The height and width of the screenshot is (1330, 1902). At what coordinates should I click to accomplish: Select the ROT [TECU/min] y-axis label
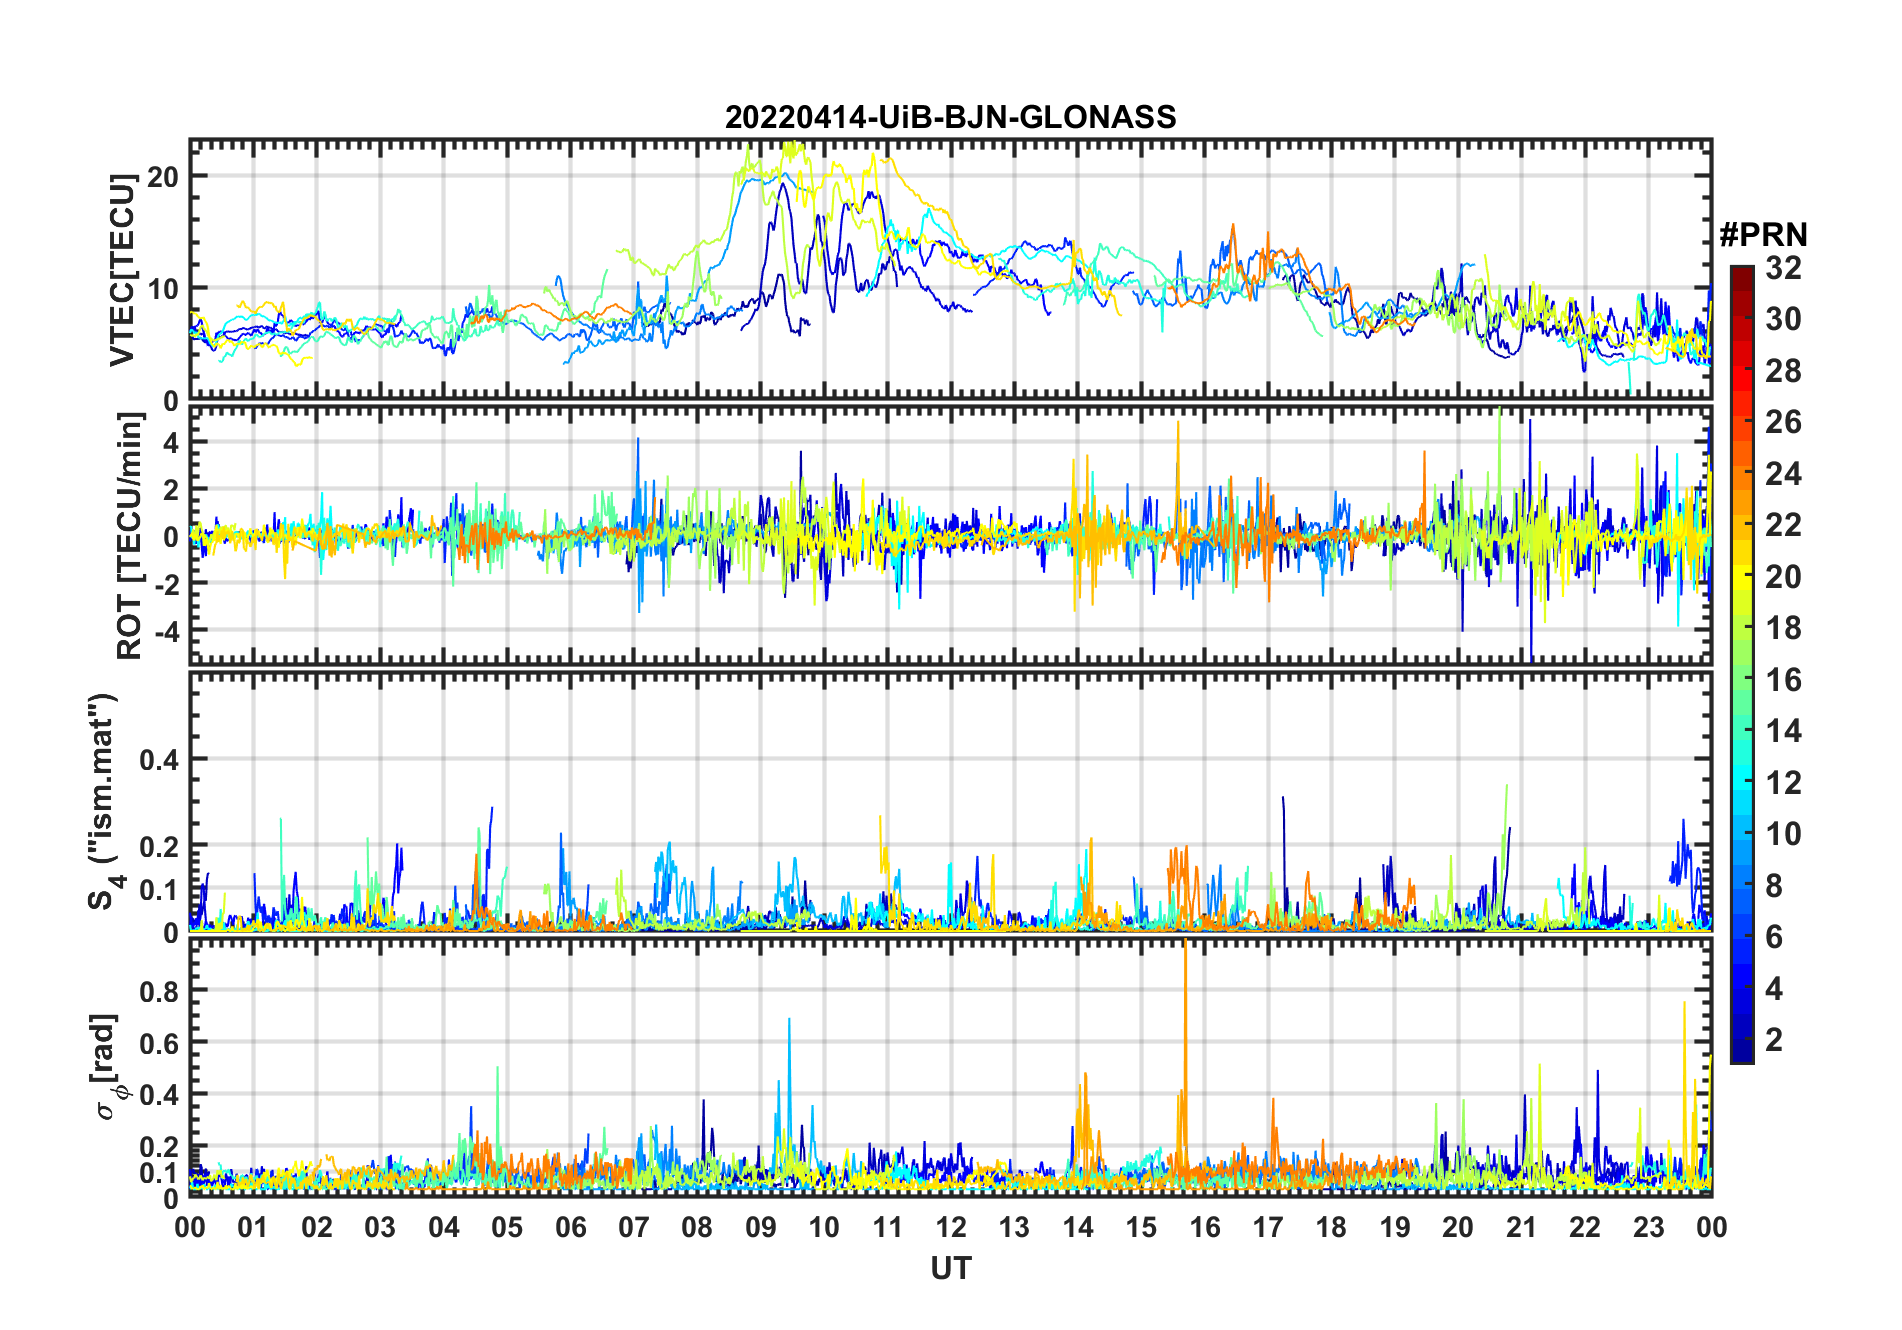coord(130,536)
